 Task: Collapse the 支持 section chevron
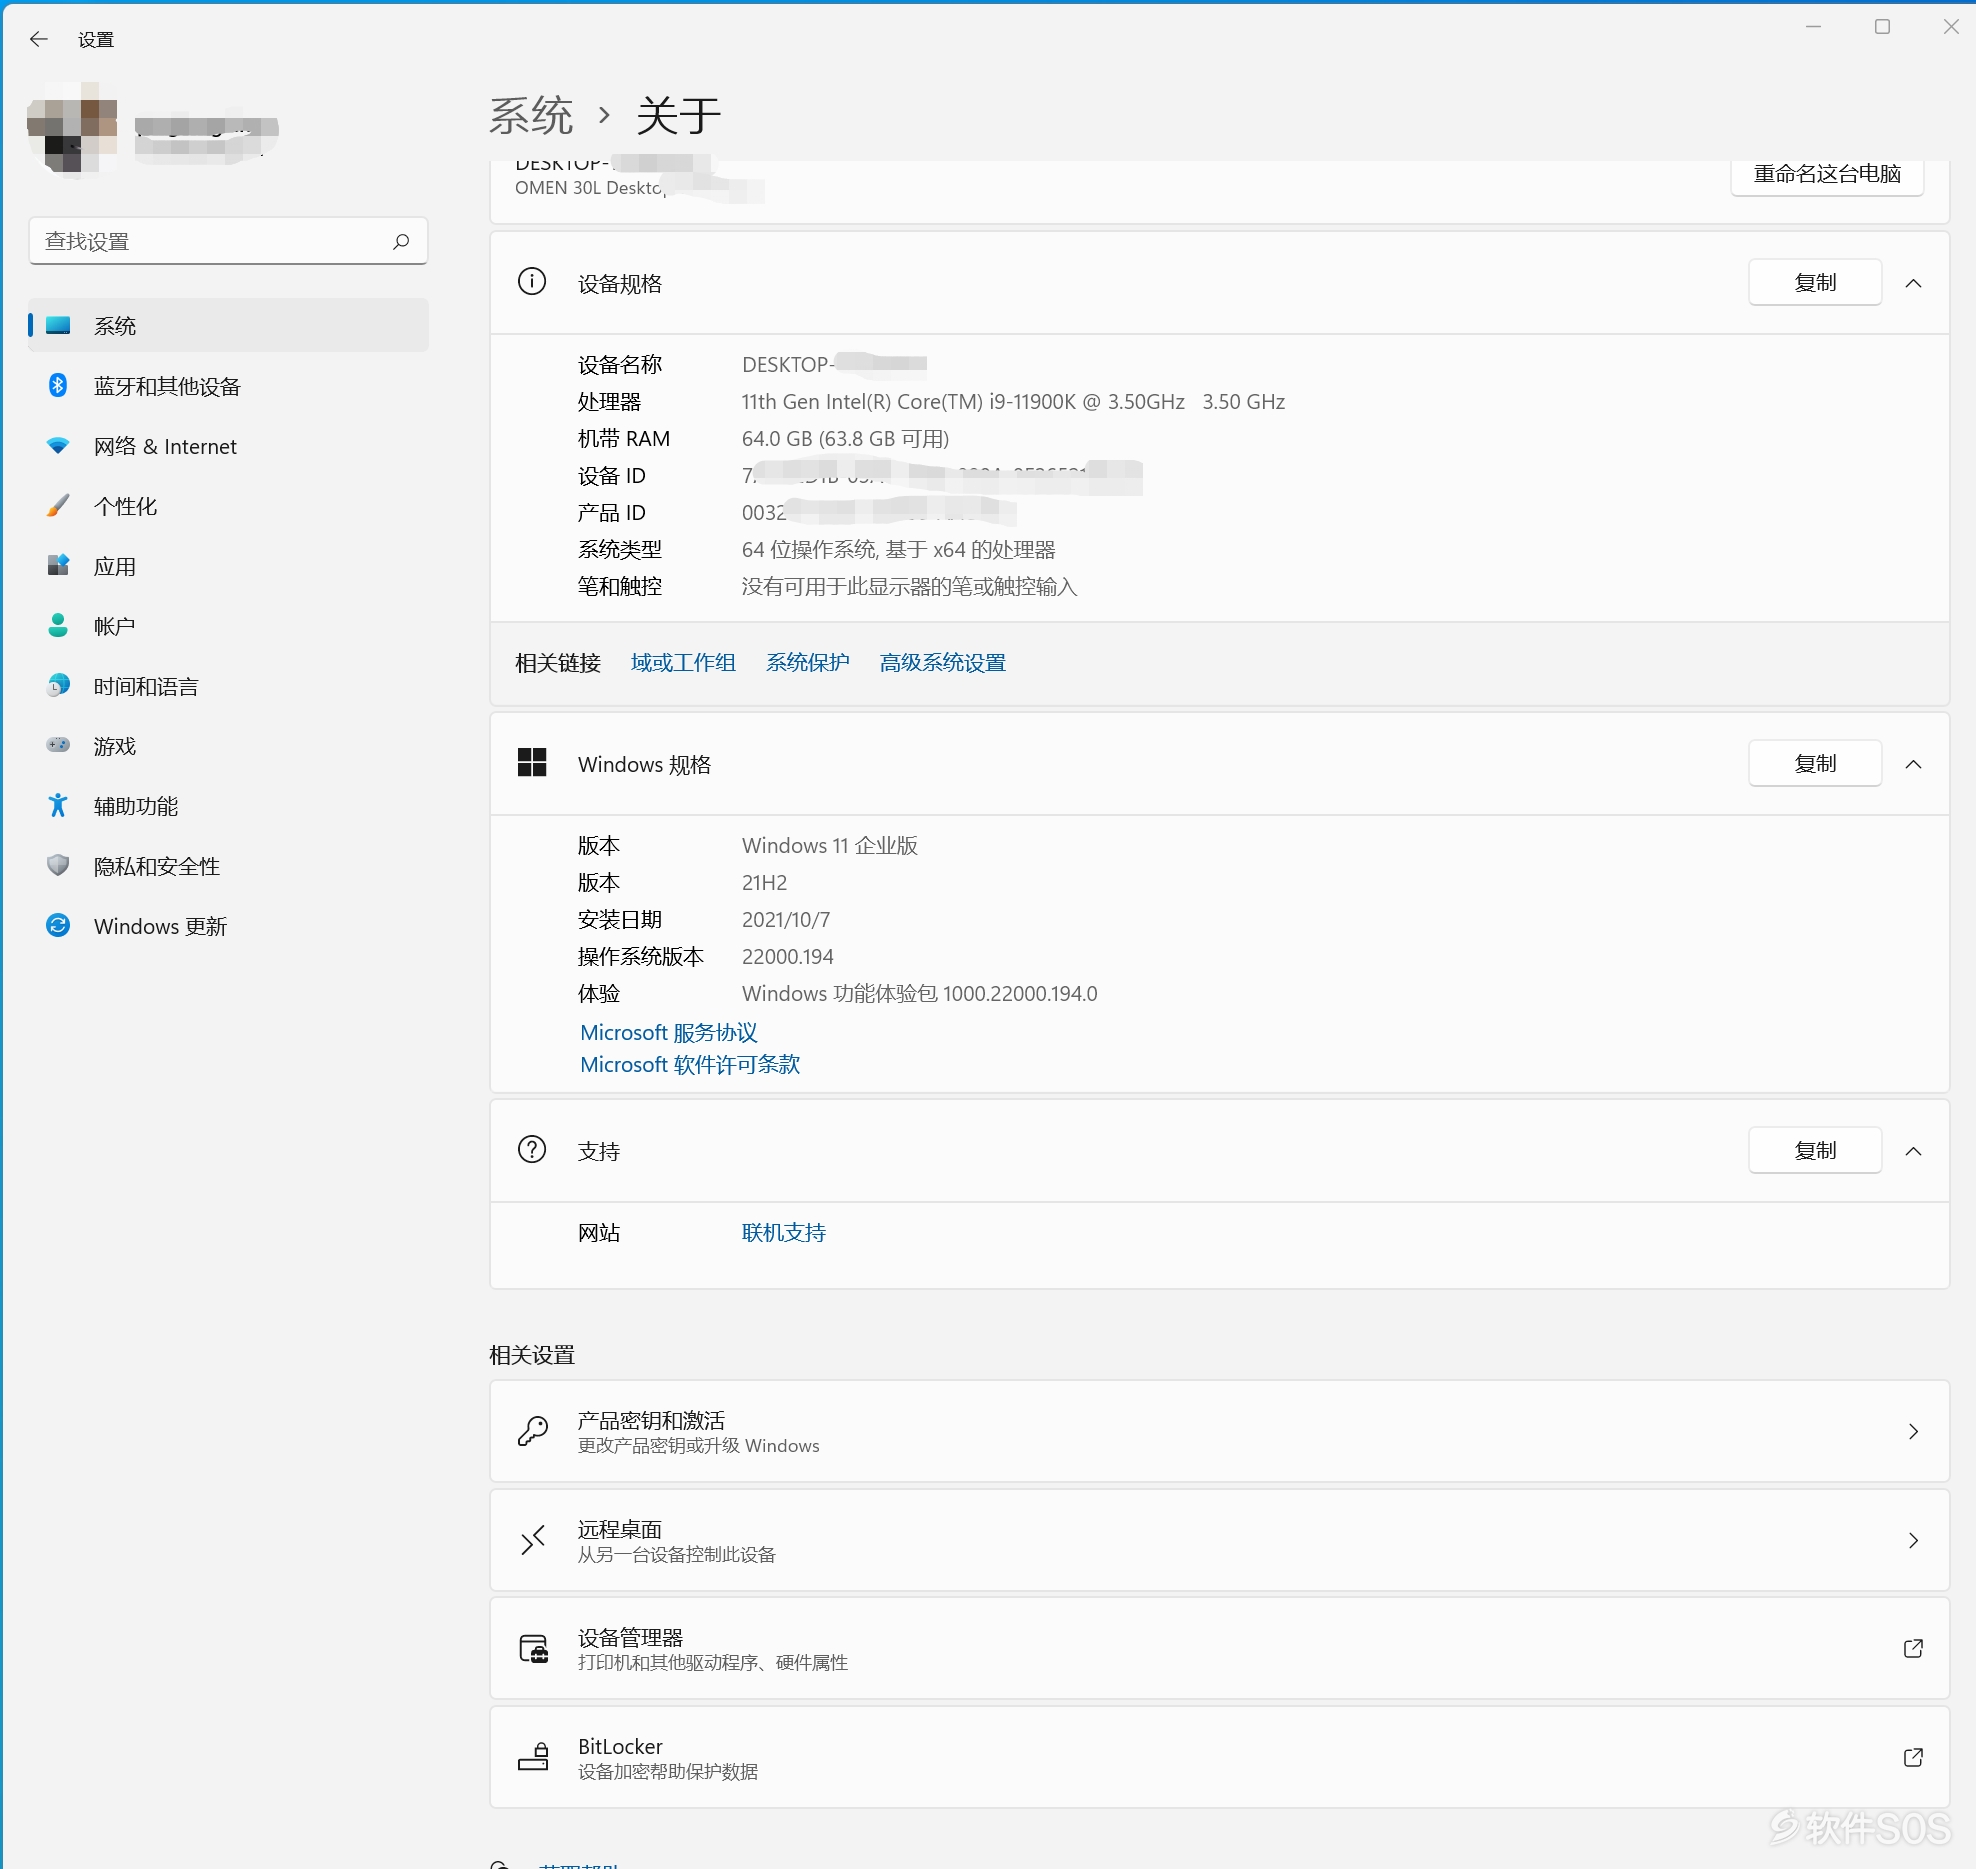point(1913,1151)
